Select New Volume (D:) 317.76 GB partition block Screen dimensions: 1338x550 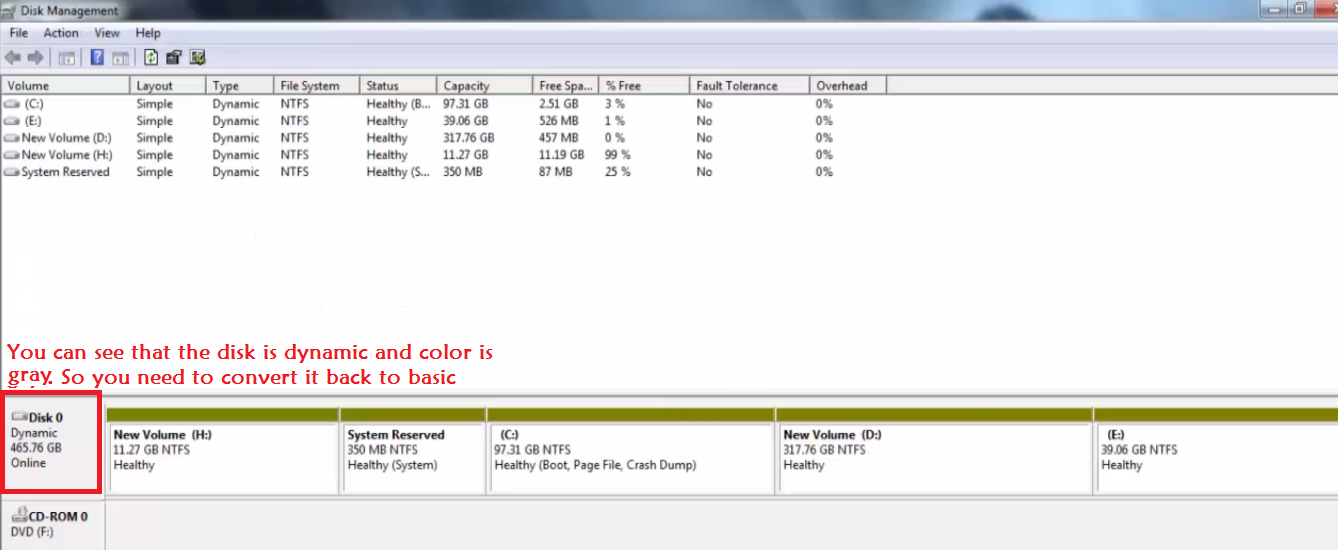[935, 450]
